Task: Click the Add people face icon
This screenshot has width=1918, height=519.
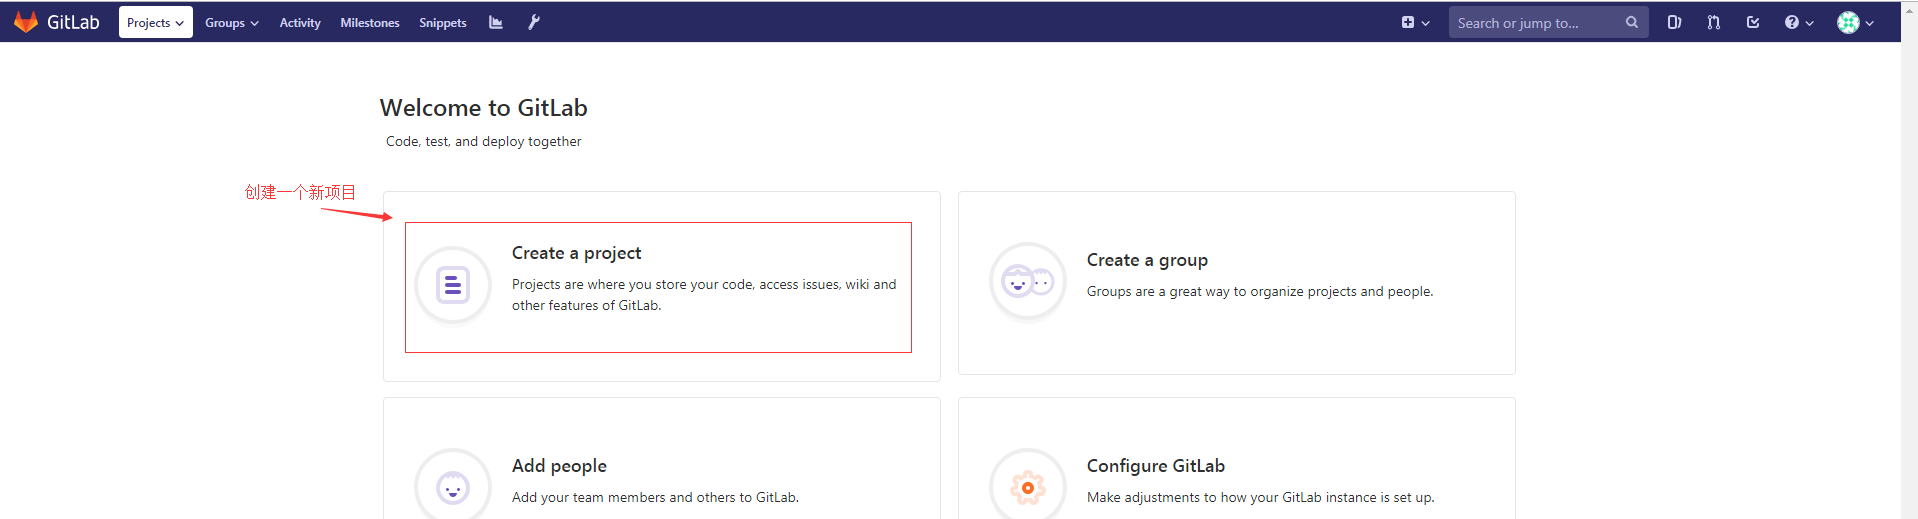Action: coord(453,488)
